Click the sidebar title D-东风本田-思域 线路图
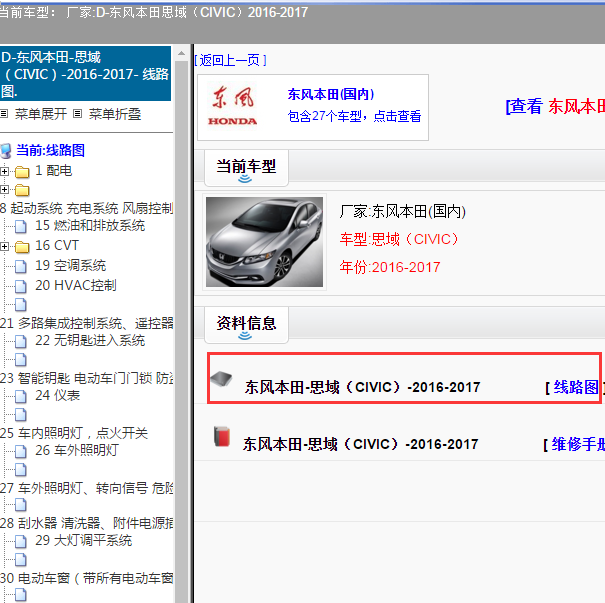The height and width of the screenshot is (603, 605). [x=85, y=74]
